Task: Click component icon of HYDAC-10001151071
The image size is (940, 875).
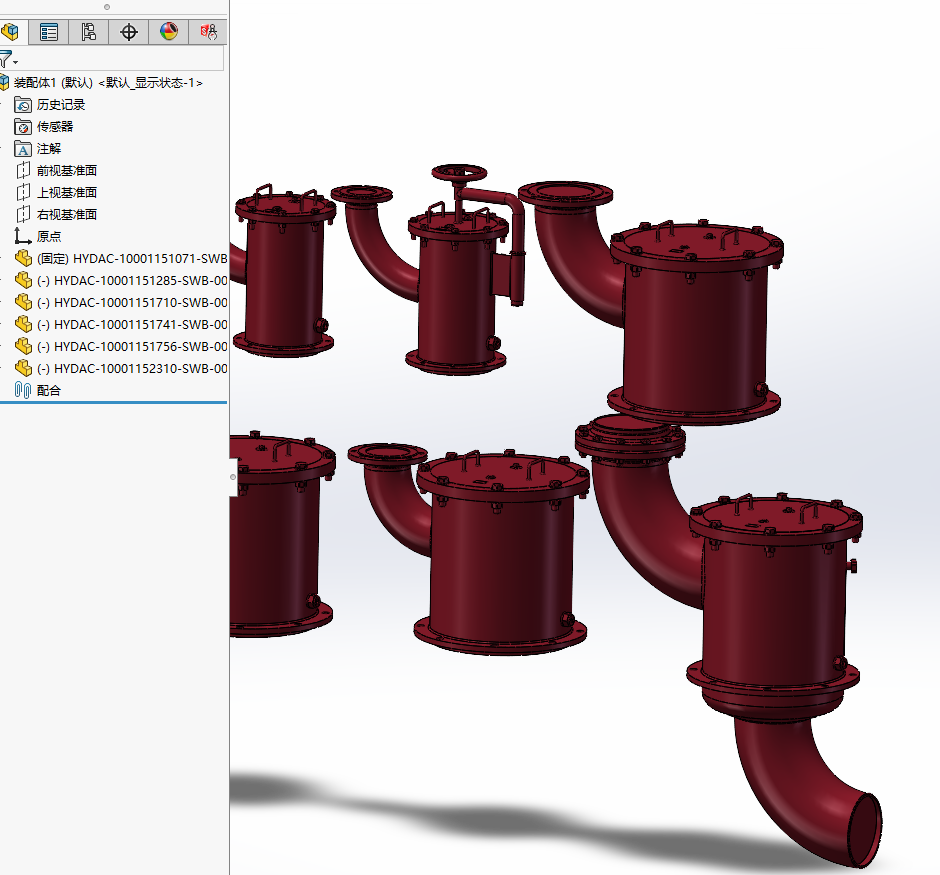Action: tap(23, 258)
